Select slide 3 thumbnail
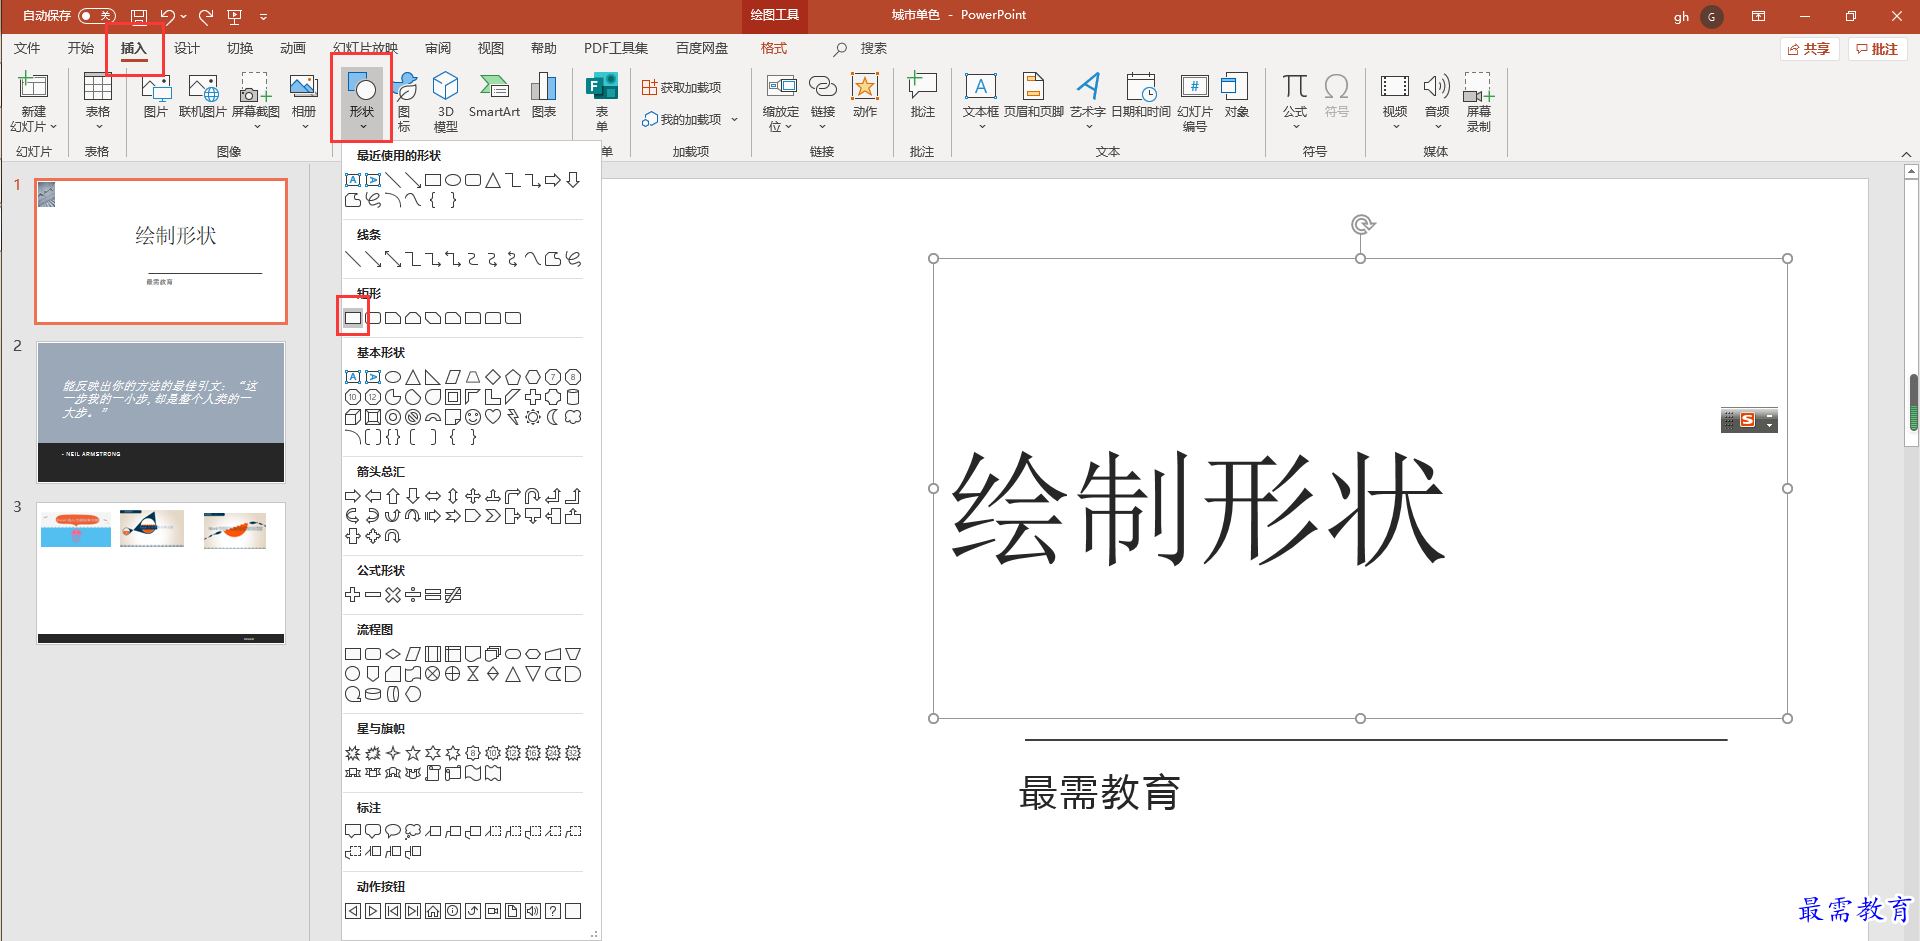Screen dimensions: 1920x941 point(161,573)
